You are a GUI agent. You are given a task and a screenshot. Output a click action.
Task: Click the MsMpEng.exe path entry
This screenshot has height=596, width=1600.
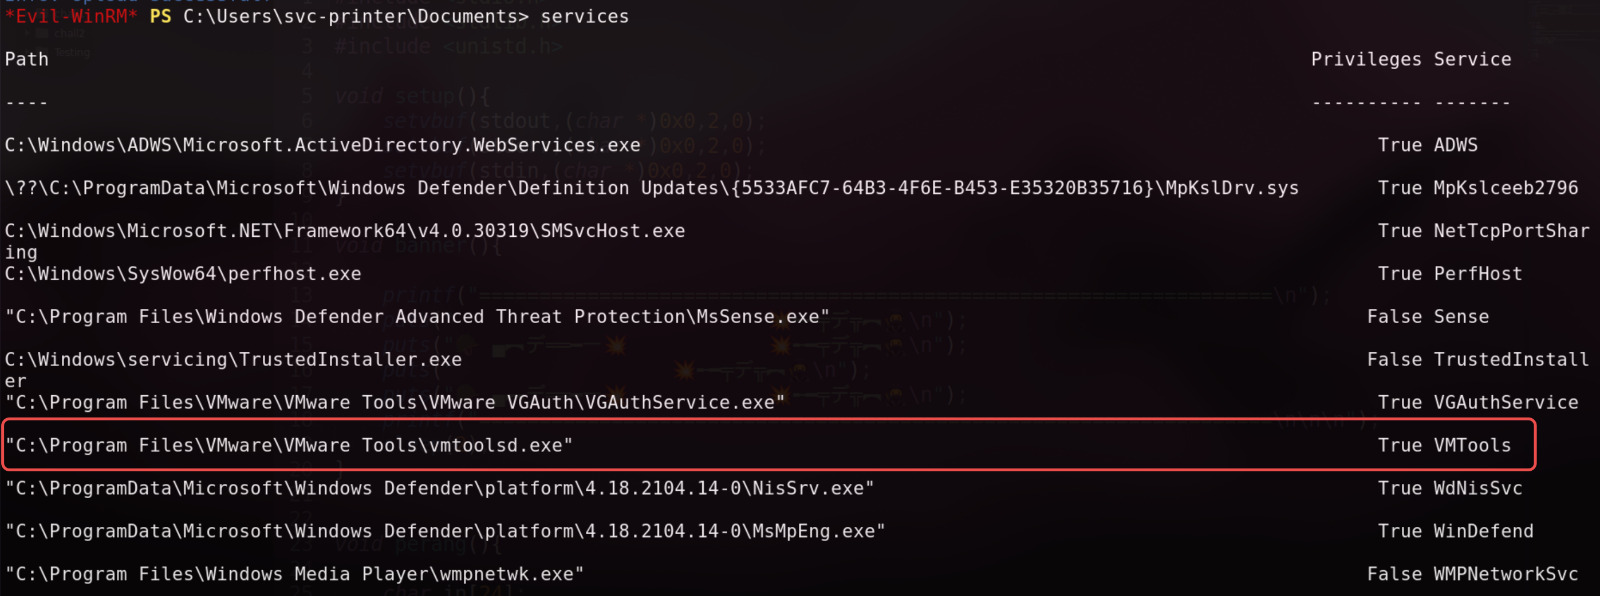(445, 532)
